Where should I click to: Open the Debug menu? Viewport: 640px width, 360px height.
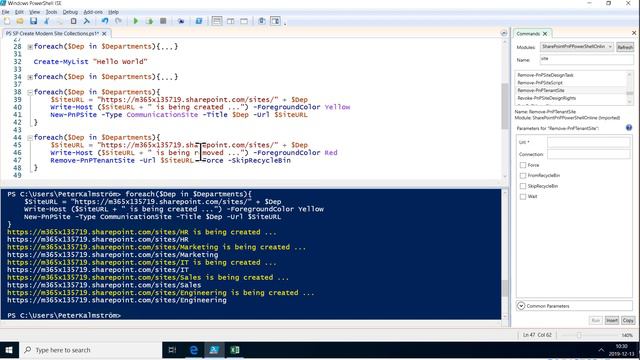[70, 12]
